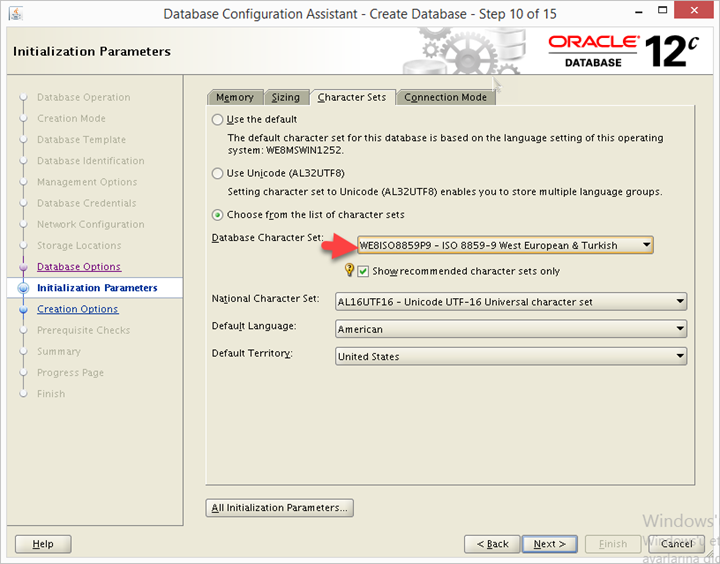This screenshot has height=564, width=720.
Task: Click the Database Character Set label
Action: click(267, 237)
